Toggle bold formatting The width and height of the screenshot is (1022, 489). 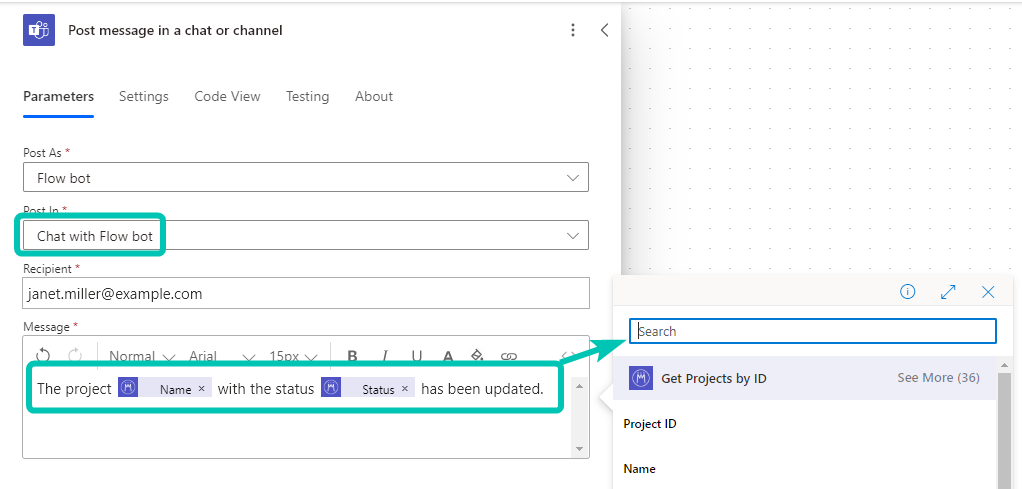pyautogui.click(x=353, y=356)
